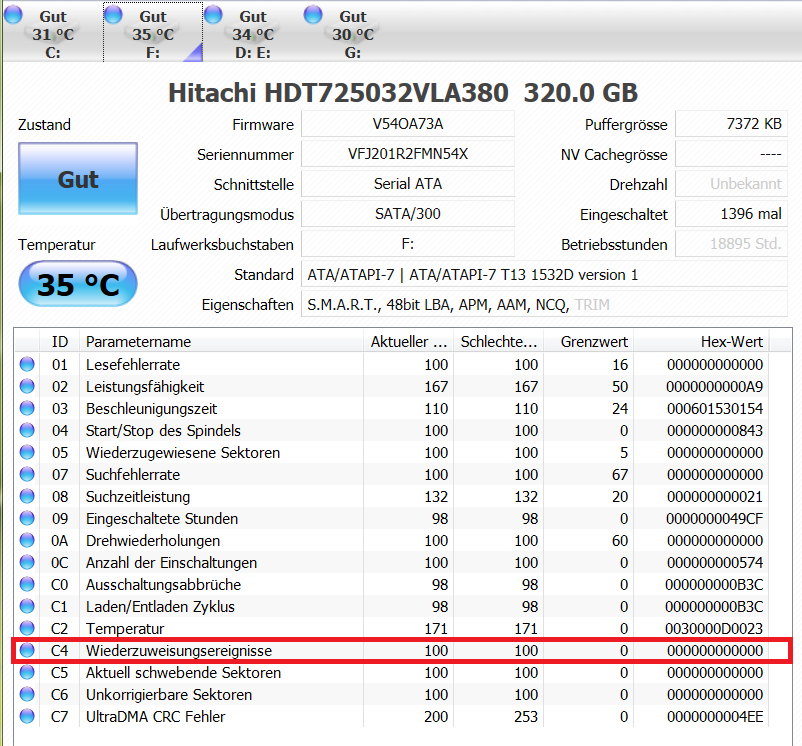
Task: Select drive G: tab showing 30 °C
Action: 353,32
